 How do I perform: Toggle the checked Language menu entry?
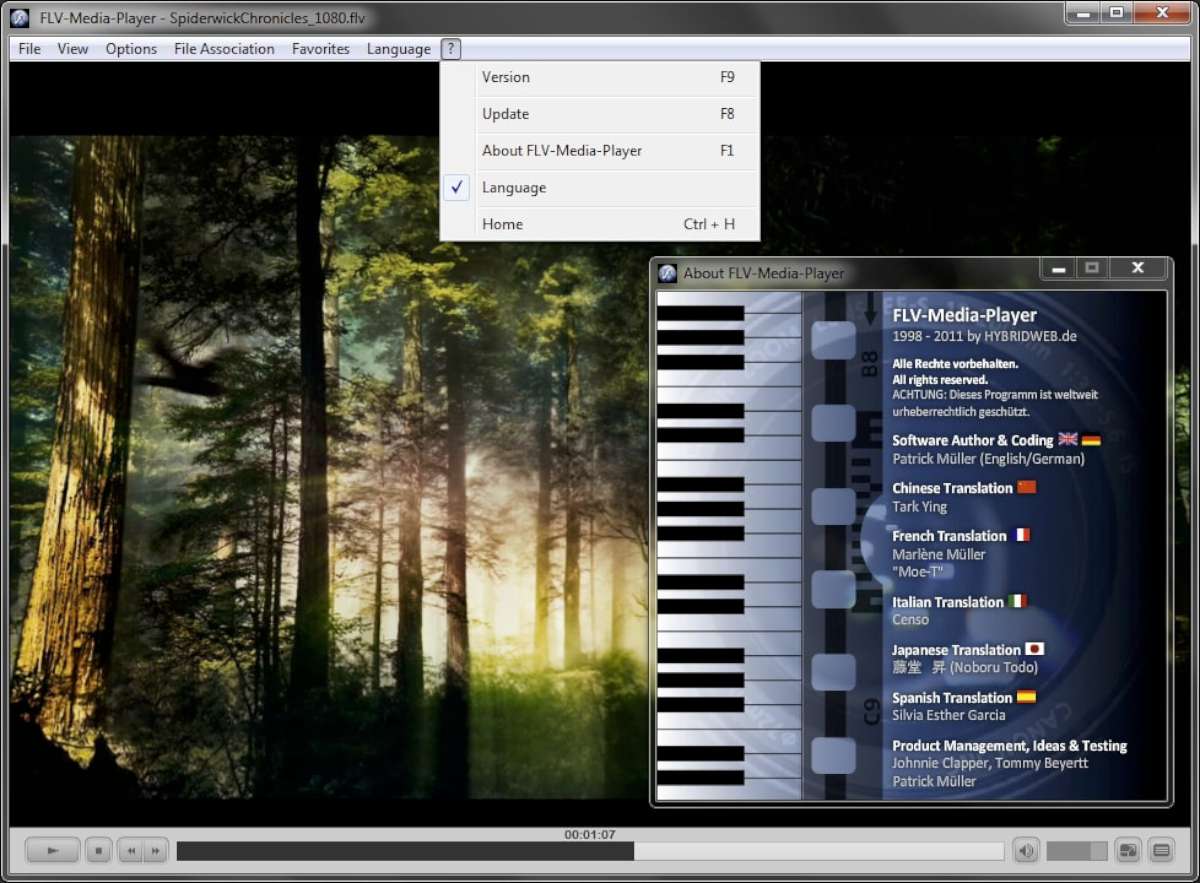tap(514, 188)
